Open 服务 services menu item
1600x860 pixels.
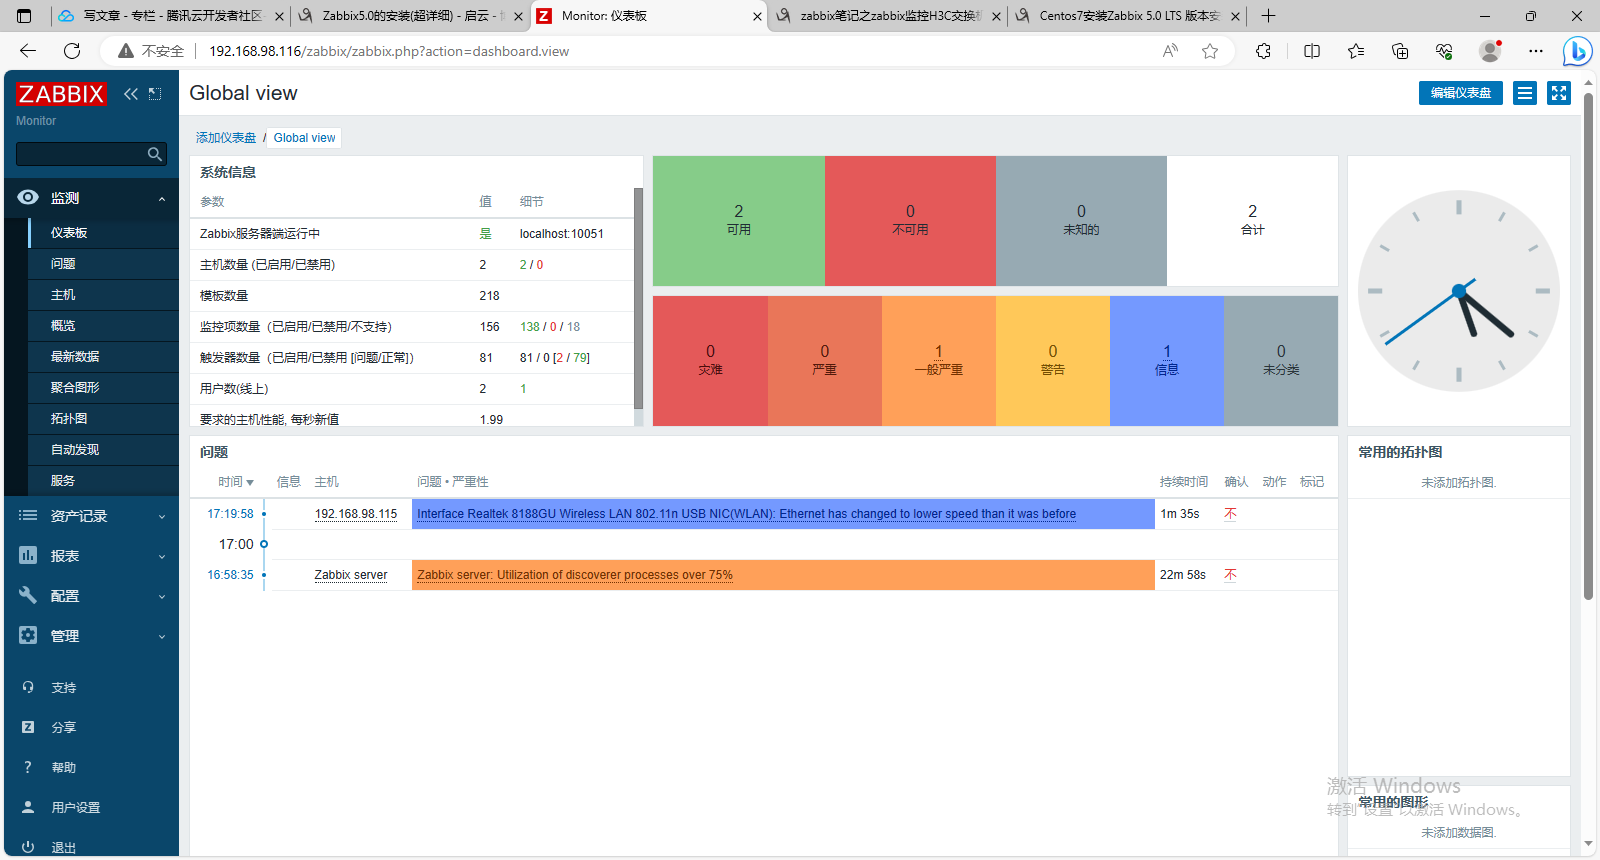coord(63,481)
